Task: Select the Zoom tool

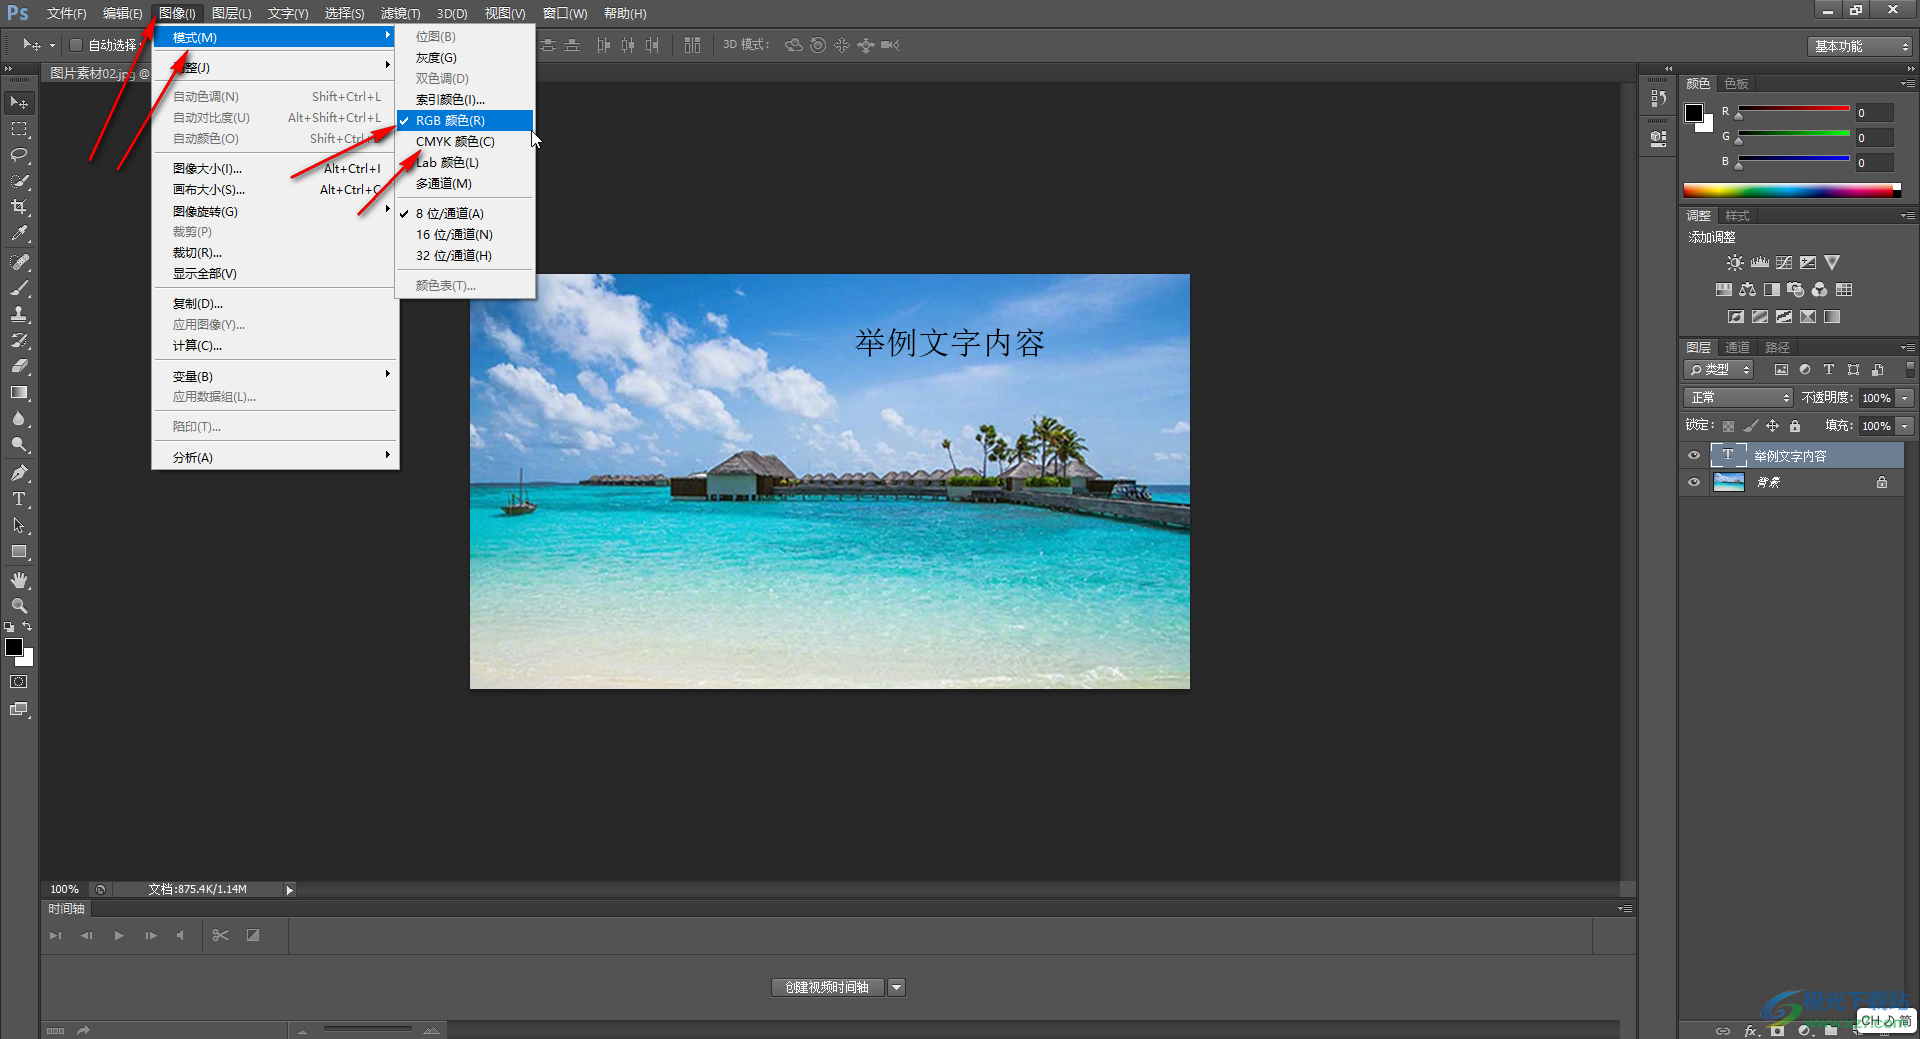Action: click(19, 606)
